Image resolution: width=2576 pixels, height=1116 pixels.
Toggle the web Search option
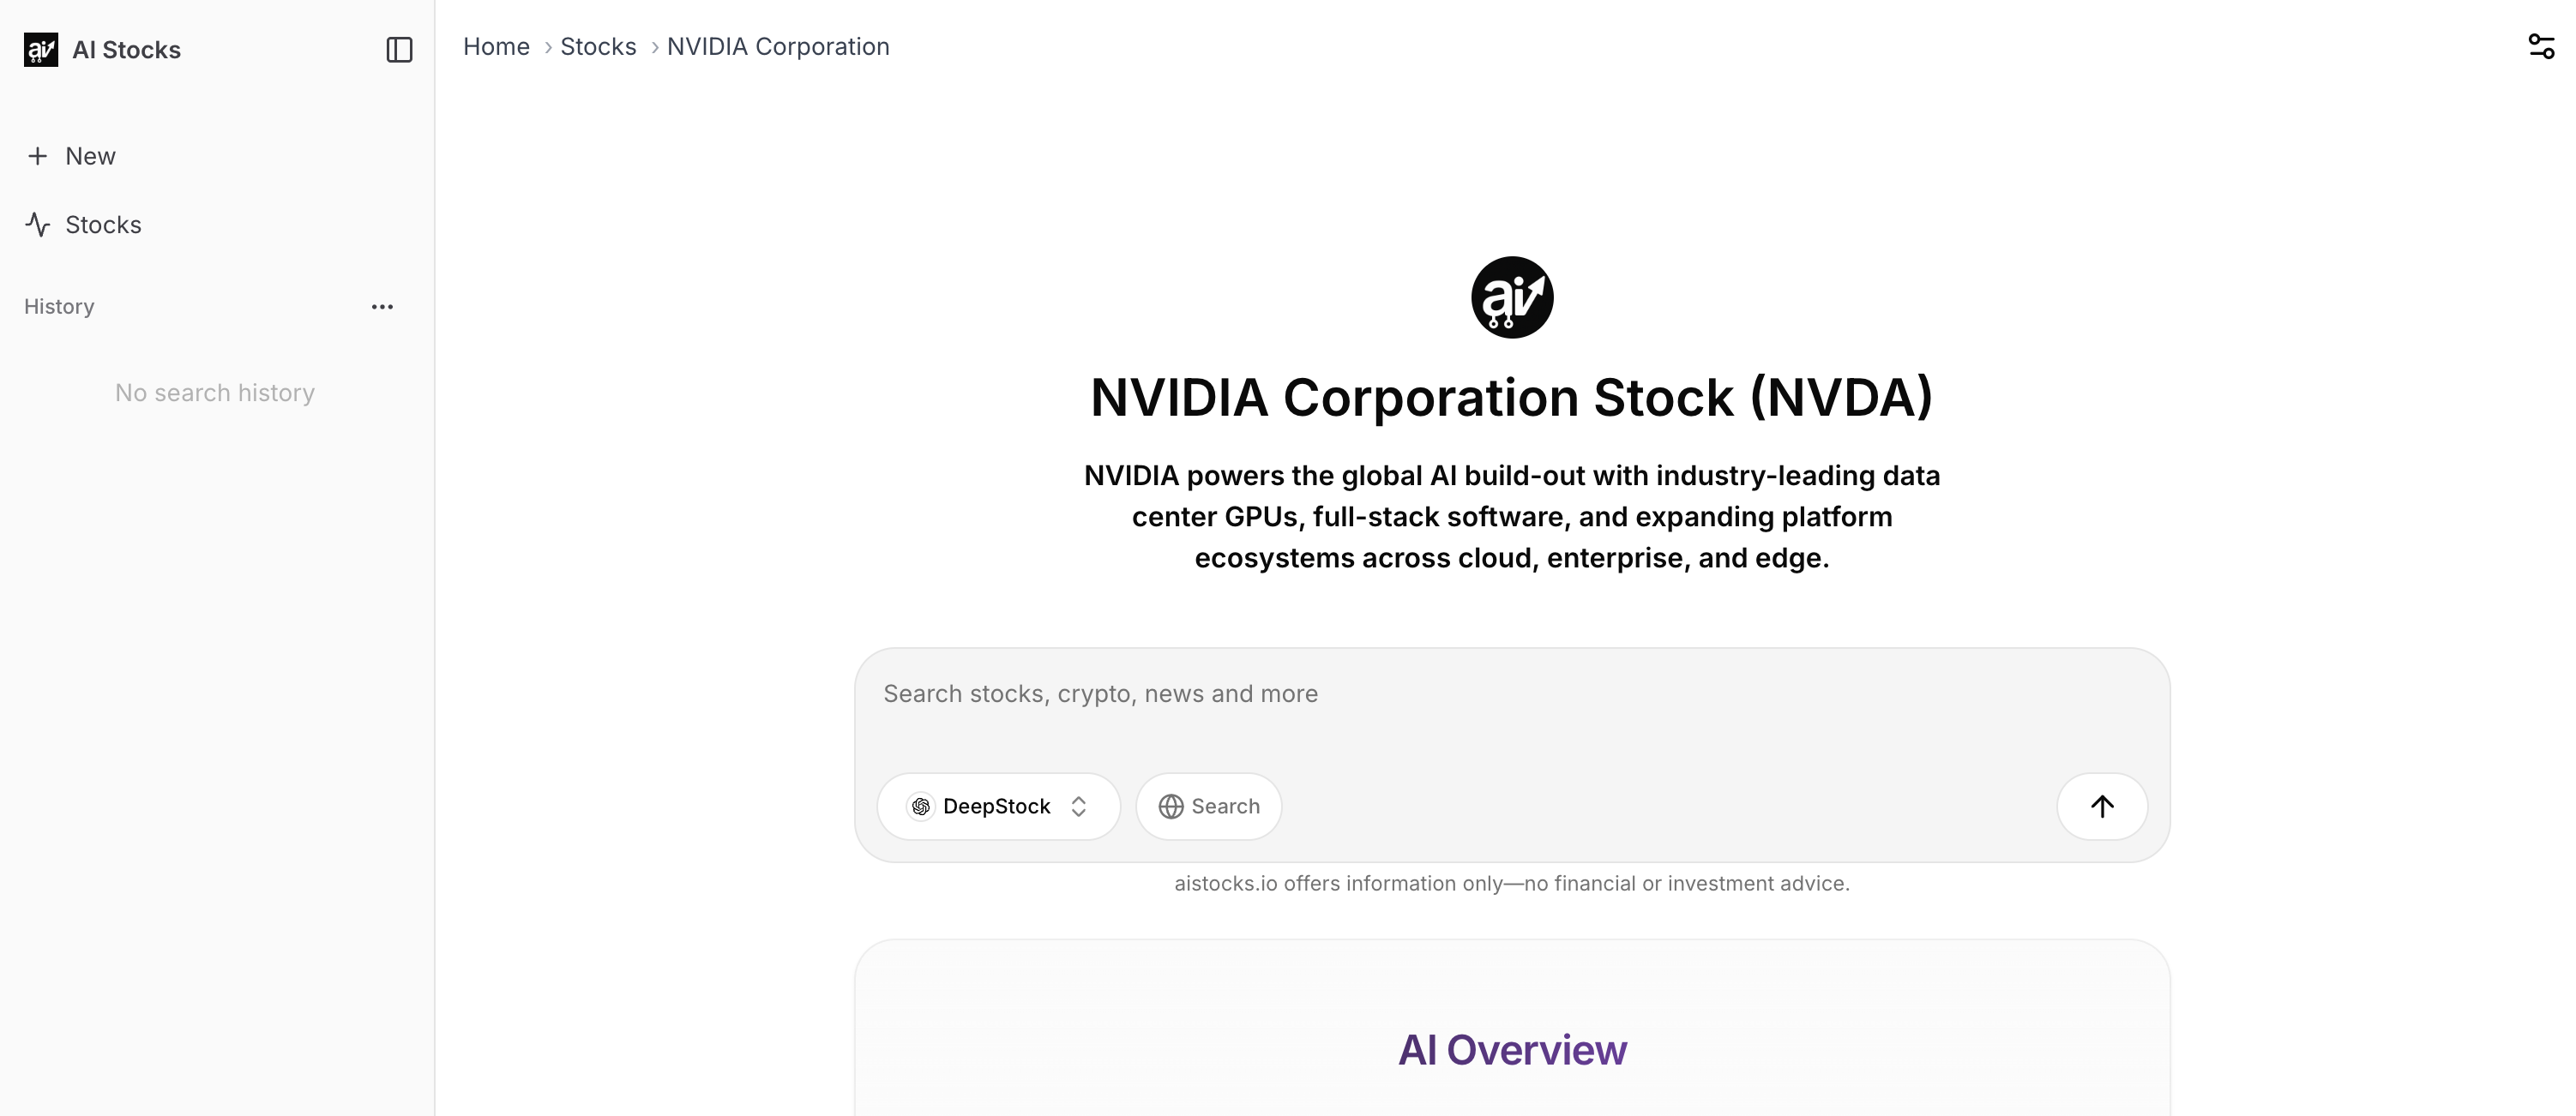1208,806
